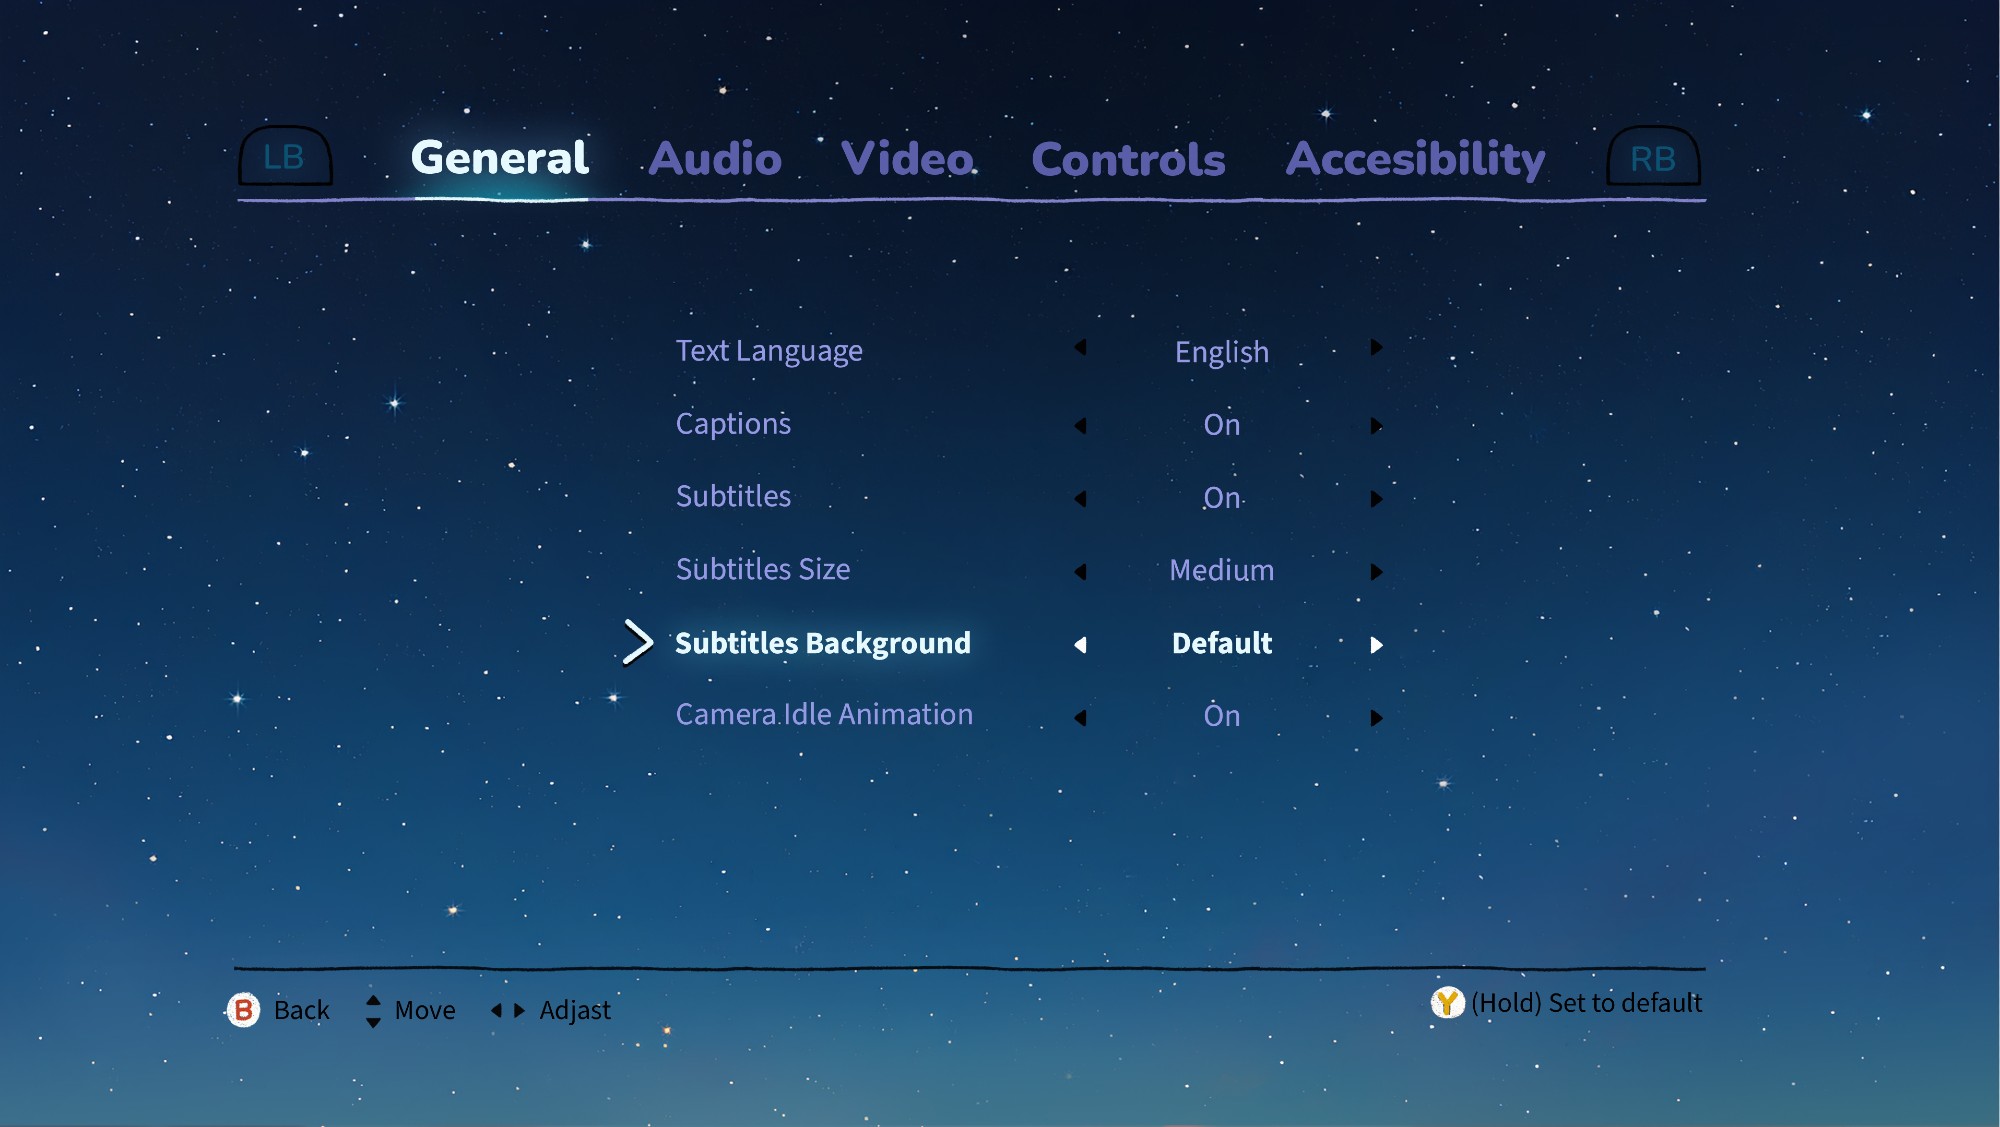Click '(Hold) Set to default' text
Viewport: 2000px width, 1127px height.
[x=1586, y=1003]
